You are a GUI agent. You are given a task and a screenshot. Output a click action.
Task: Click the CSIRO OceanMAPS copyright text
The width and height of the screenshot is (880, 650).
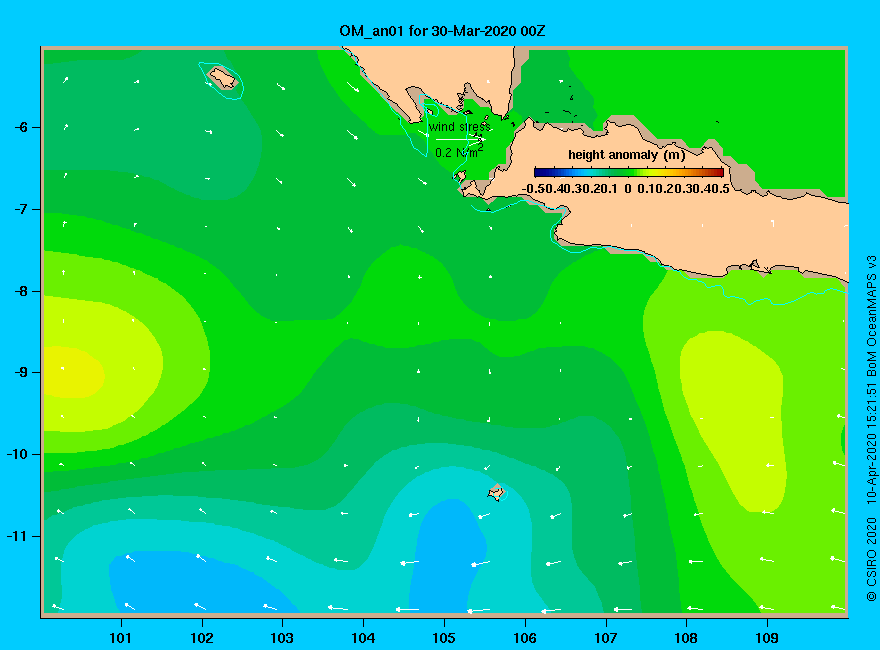(x=871, y=428)
